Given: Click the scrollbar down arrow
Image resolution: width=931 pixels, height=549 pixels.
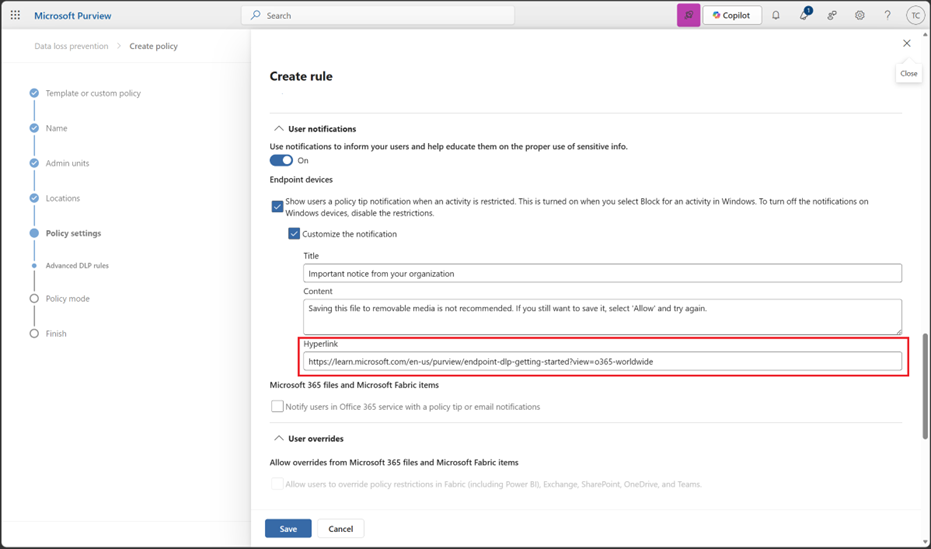Looking at the screenshot, I should pos(925,542).
